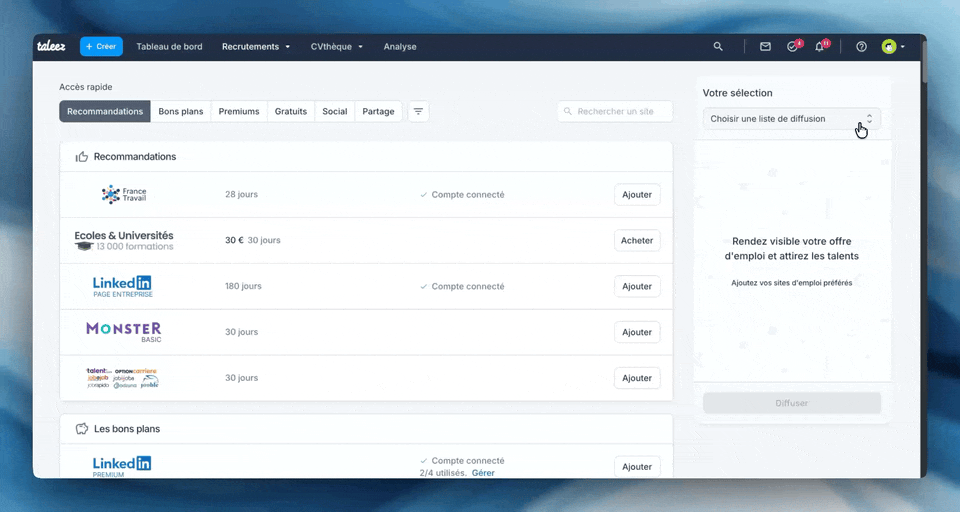Open the messages envelope icon
This screenshot has height=512, width=960.
tap(765, 47)
